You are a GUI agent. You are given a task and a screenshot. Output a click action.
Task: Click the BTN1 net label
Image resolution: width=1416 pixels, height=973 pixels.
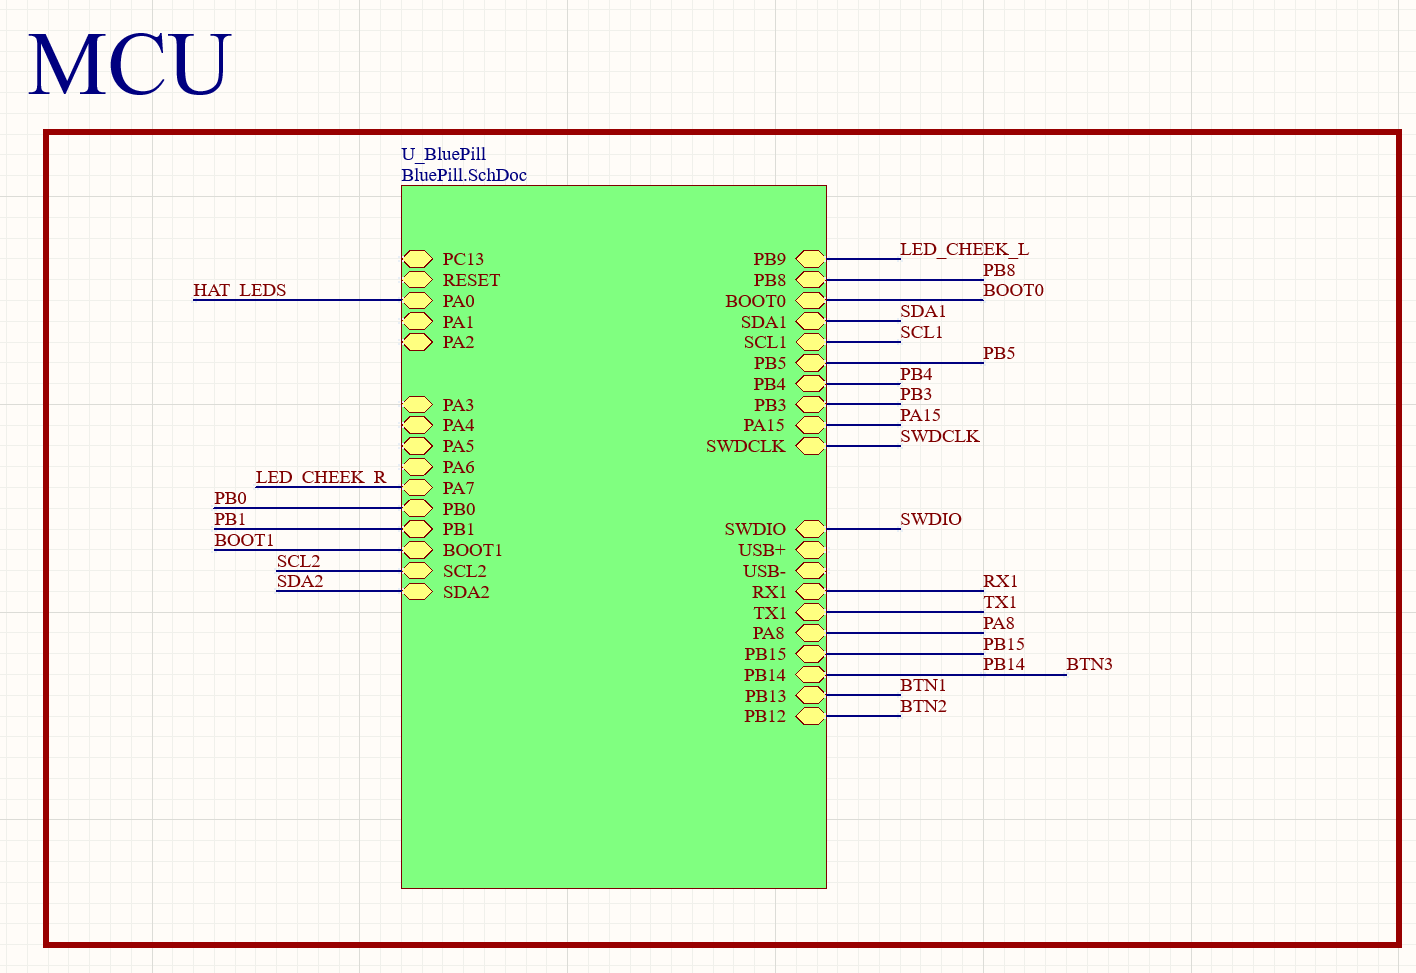tap(922, 685)
